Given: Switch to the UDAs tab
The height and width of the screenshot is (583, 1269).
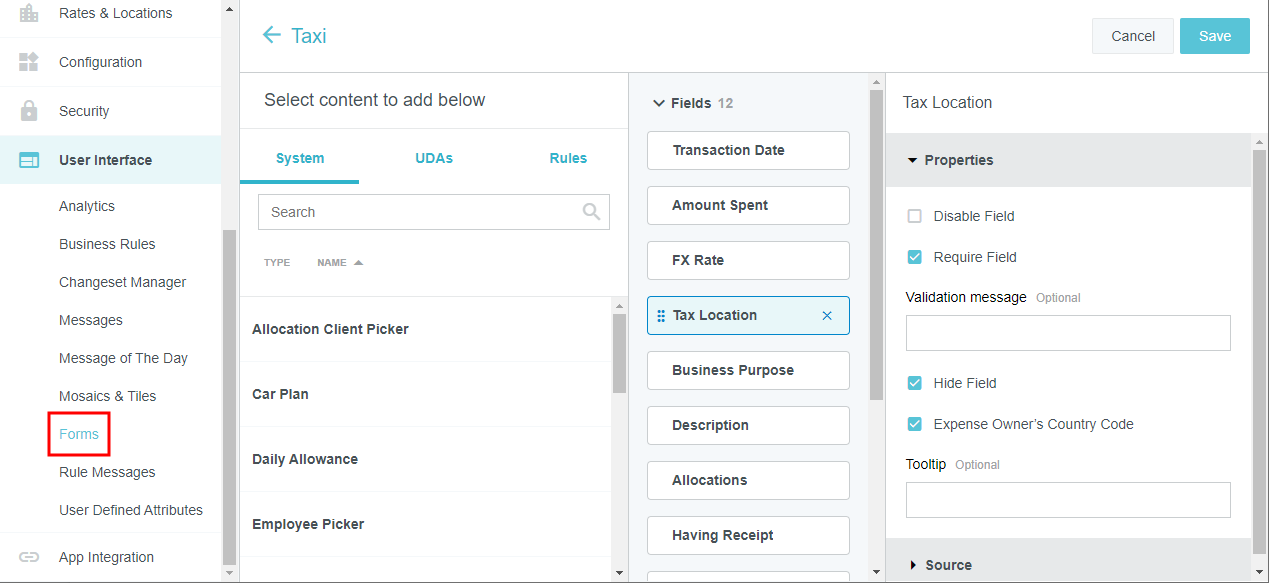Looking at the screenshot, I should tap(434, 158).
